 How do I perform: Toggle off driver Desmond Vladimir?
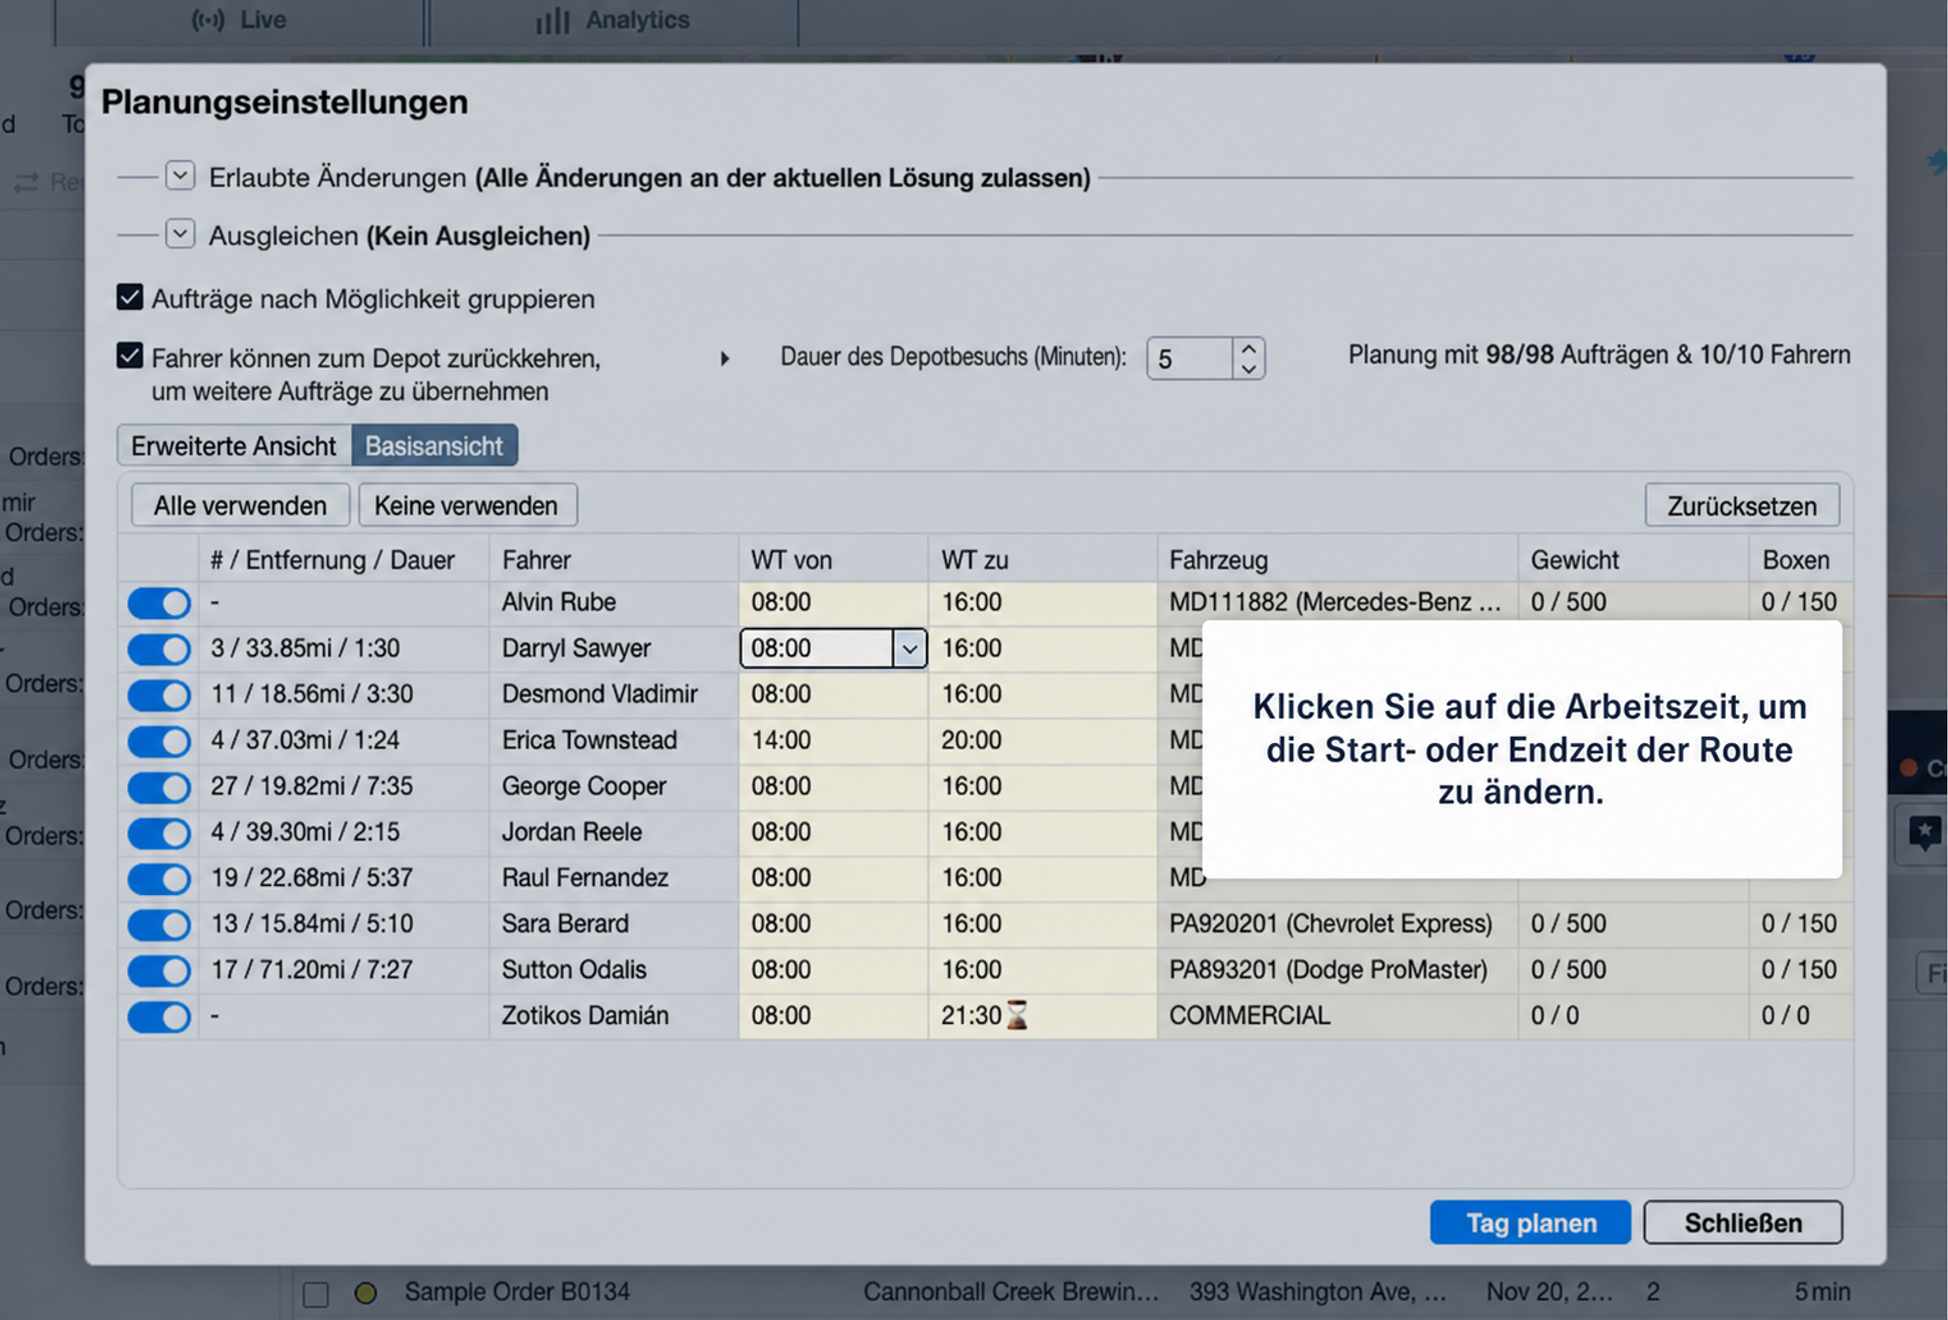click(159, 695)
